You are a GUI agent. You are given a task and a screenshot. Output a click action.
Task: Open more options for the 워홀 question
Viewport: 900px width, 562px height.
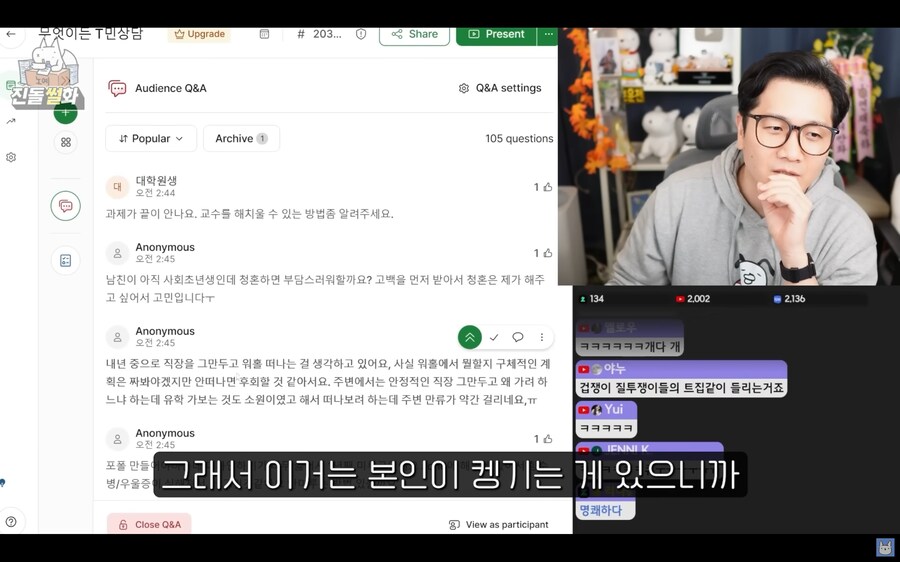541,338
